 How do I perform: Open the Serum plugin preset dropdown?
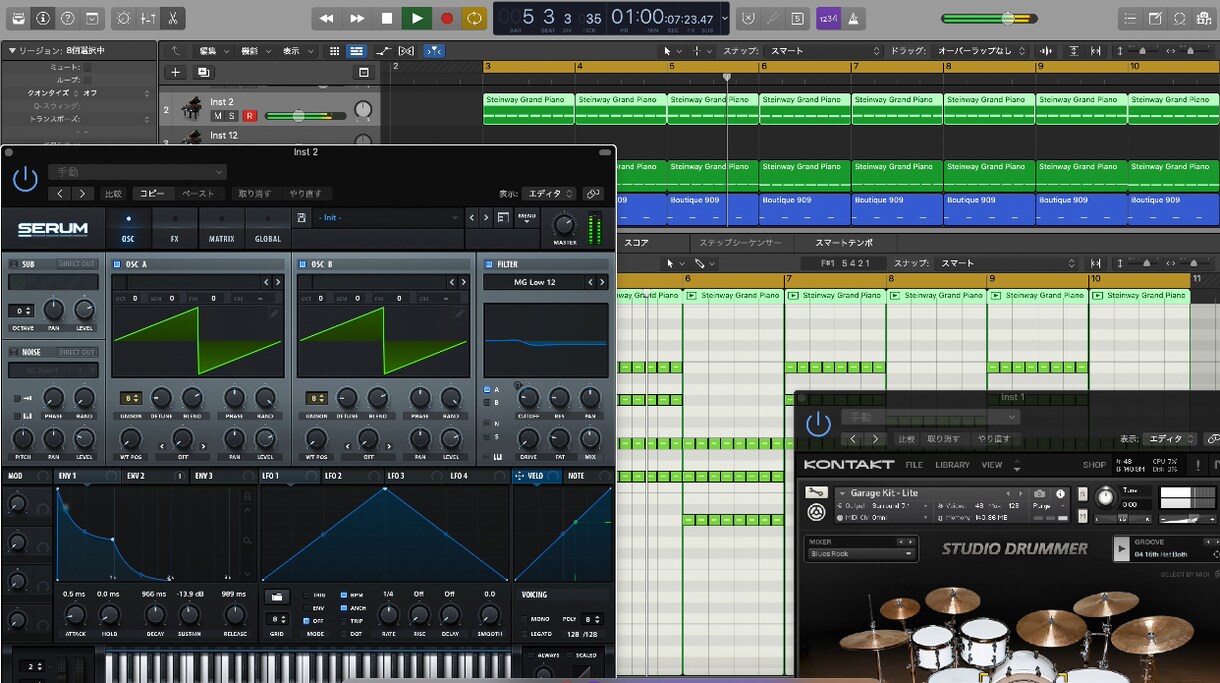(x=138, y=172)
